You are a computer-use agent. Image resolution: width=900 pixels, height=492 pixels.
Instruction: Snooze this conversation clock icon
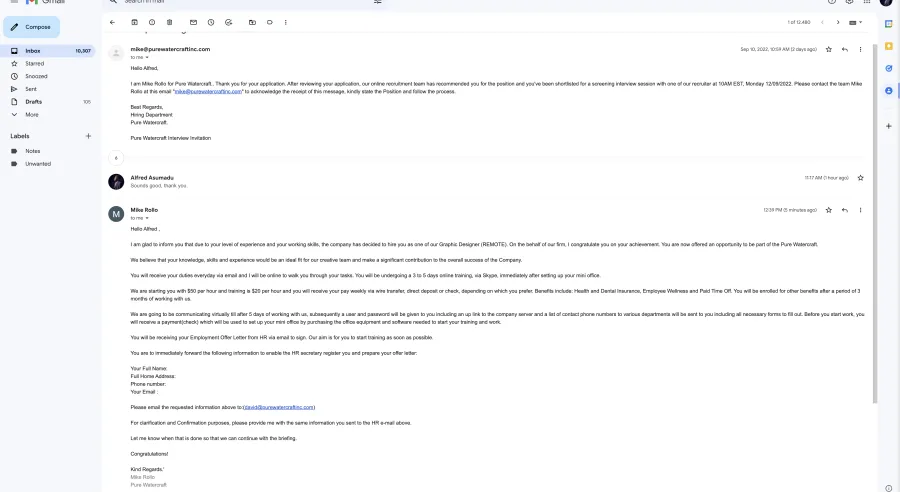click(x=211, y=22)
